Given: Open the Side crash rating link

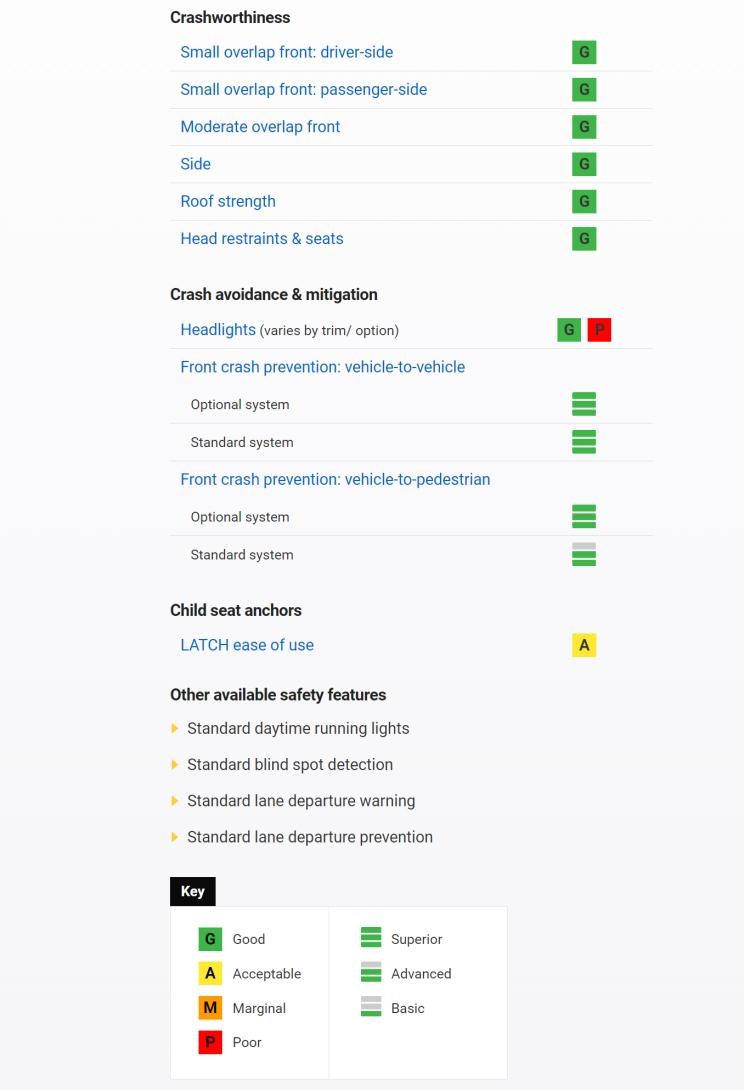Looking at the screenshot, I should pos(195,164).
